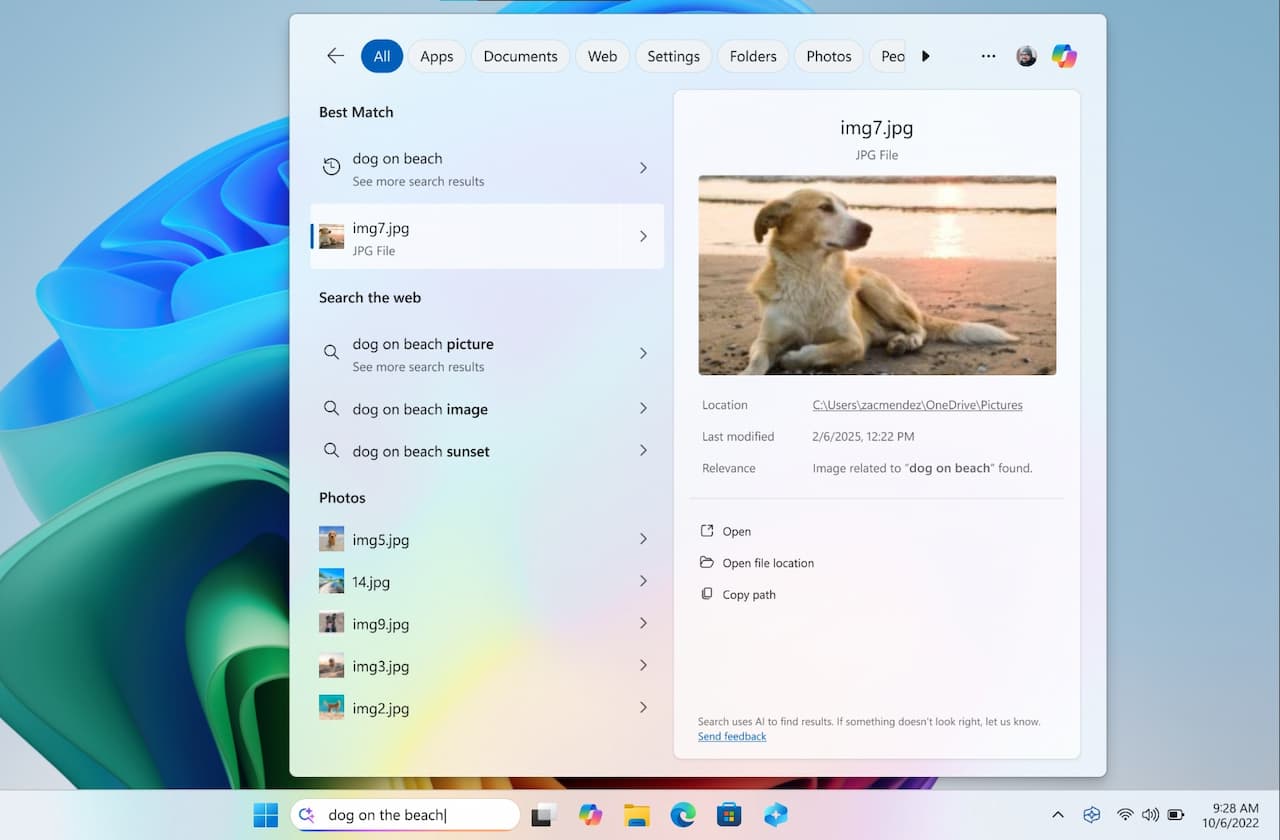This screenshot has width=1280, height=840.
Task: Click the back arrow in search panel
Action: click(335, 56)
